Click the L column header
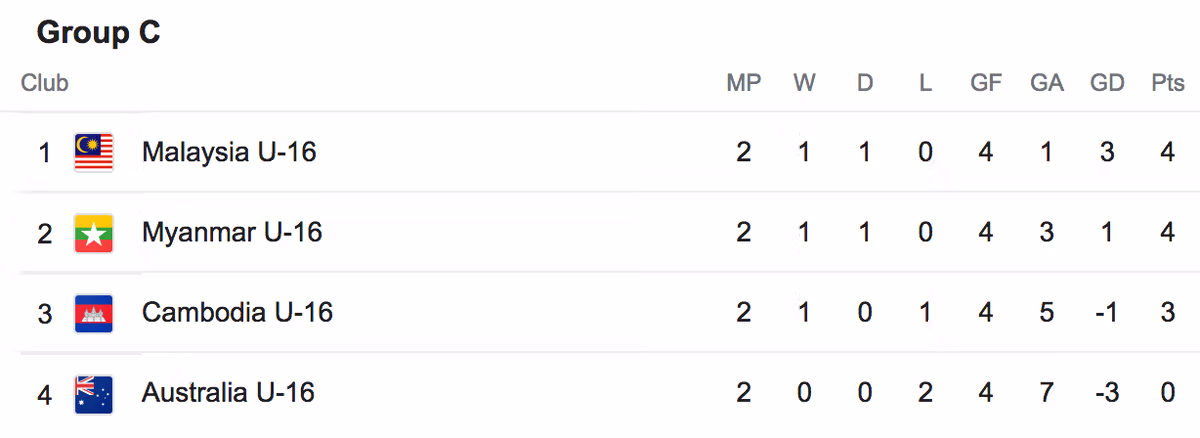1200x438 pixels. pos(925,83)
